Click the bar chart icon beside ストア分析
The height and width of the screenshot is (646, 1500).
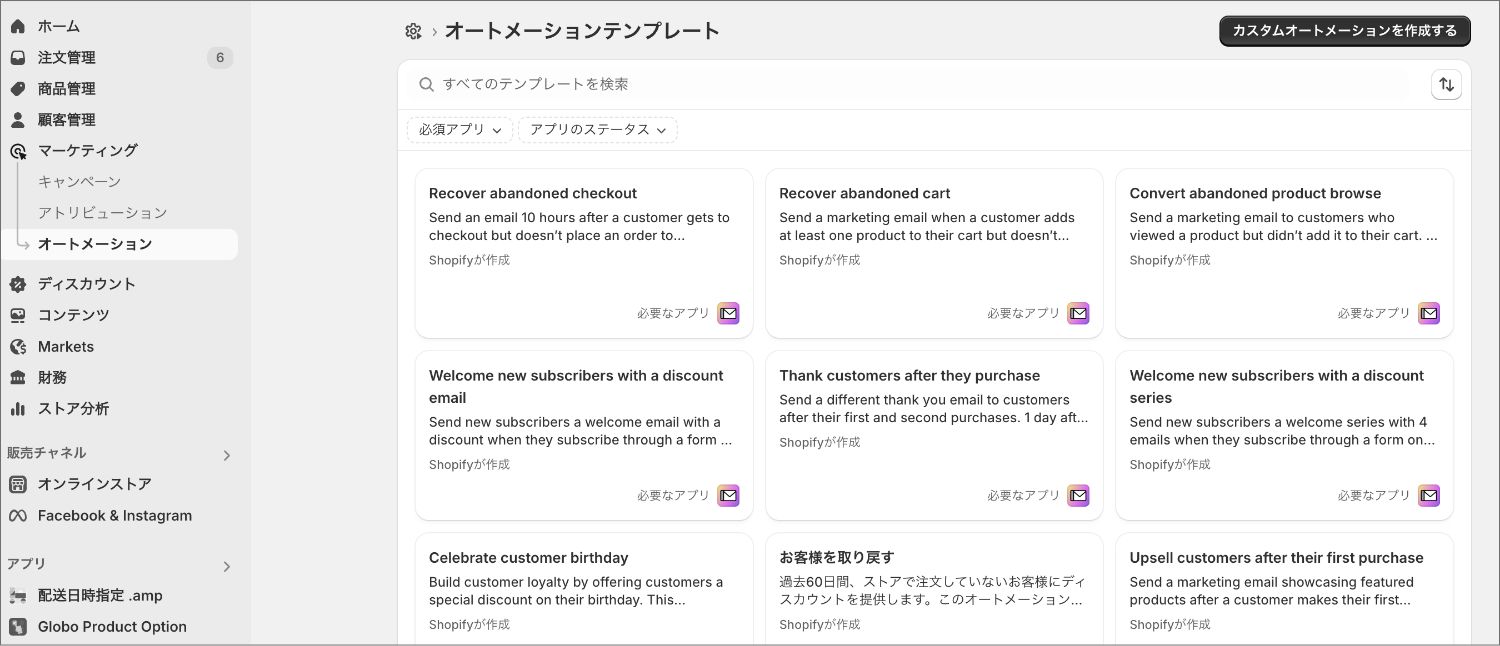pyautogui.click(x=17, y=409)
